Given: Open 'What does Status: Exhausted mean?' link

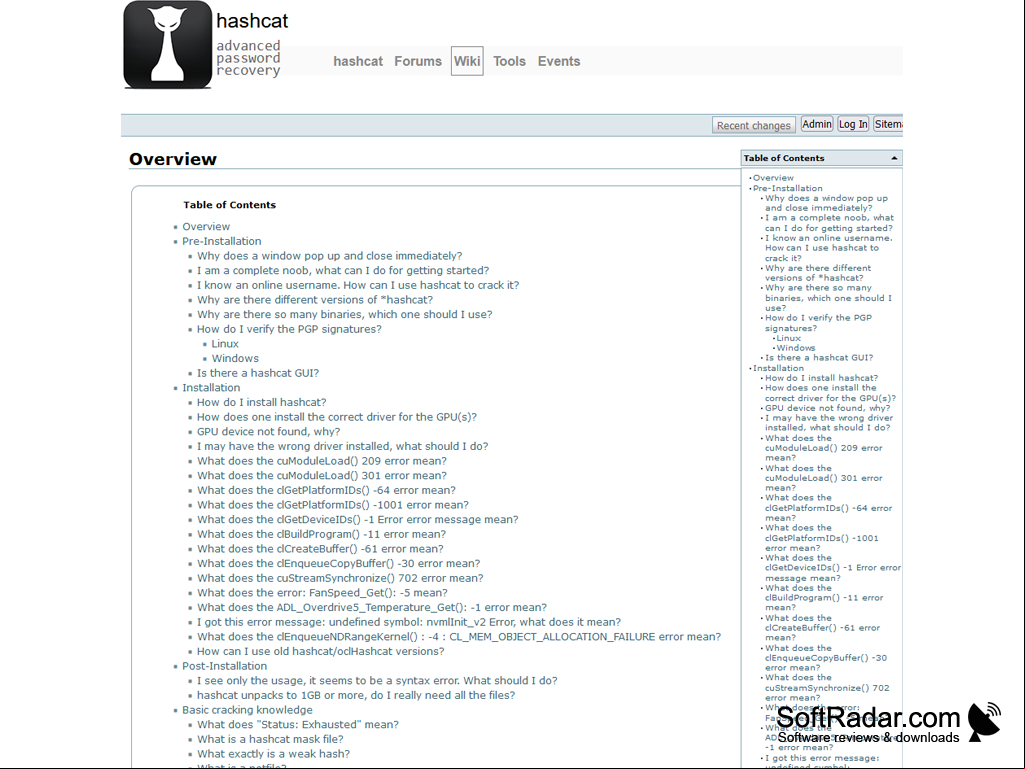Looking at the screenshot, I should (x=298, y=725).
